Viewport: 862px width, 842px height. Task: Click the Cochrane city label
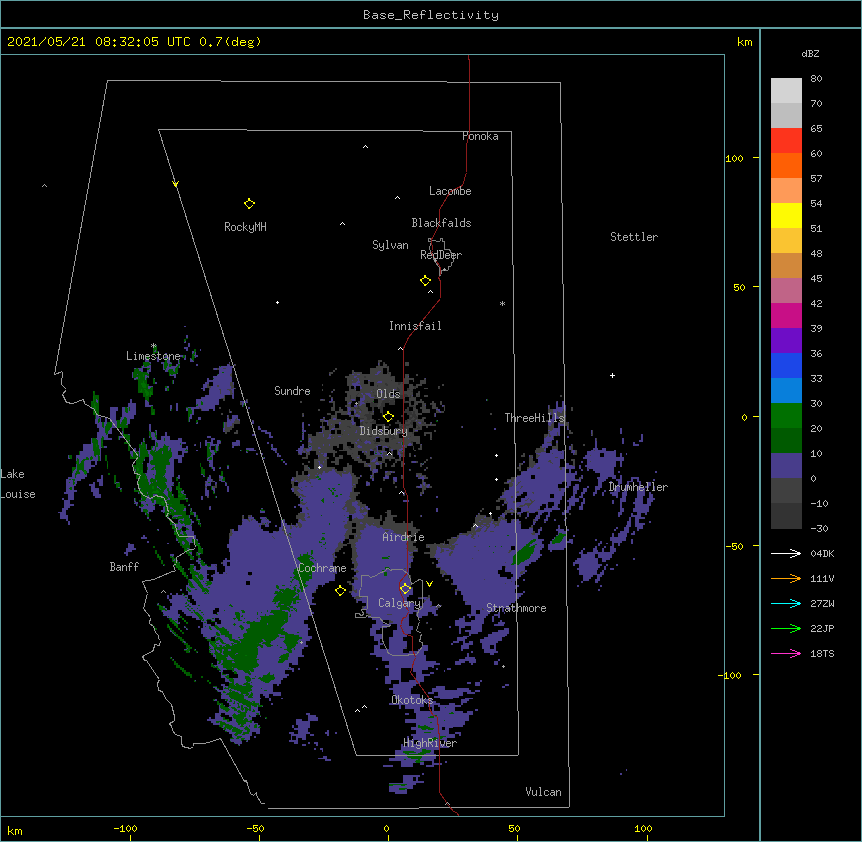322,568
